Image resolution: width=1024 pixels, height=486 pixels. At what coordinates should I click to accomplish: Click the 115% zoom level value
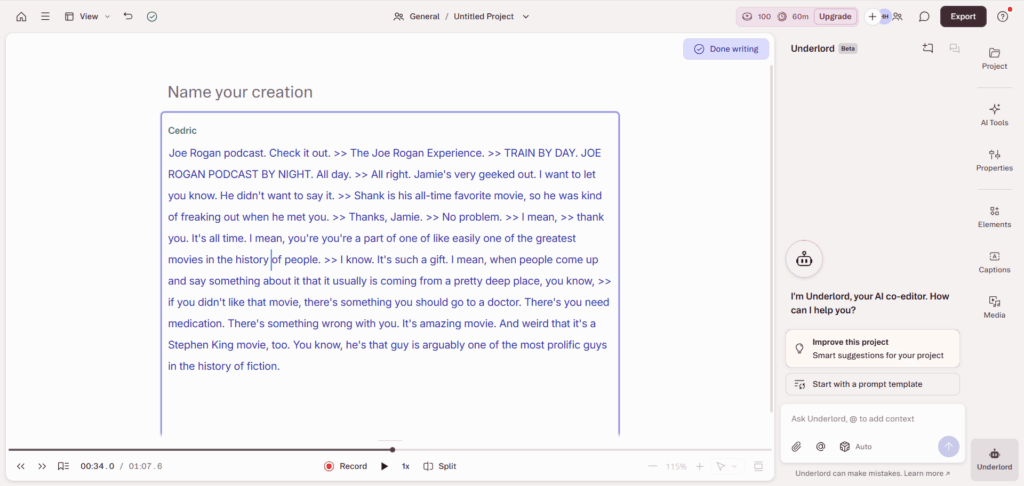coord(676,466)
